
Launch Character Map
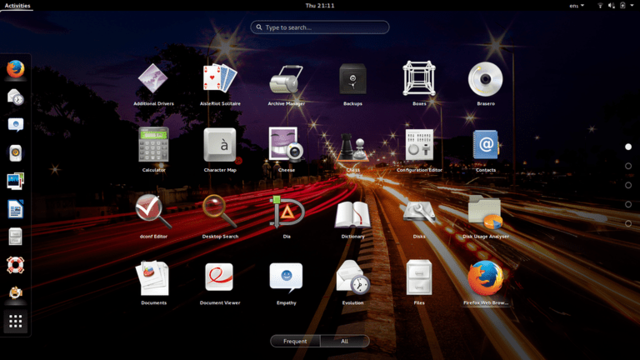point(220,145)
